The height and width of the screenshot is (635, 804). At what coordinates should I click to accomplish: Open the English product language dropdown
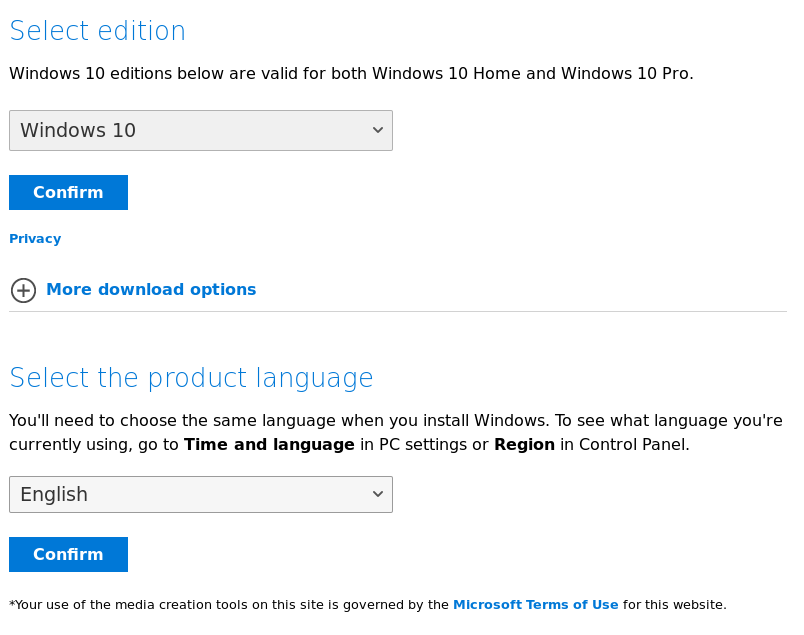pos(200,495)
